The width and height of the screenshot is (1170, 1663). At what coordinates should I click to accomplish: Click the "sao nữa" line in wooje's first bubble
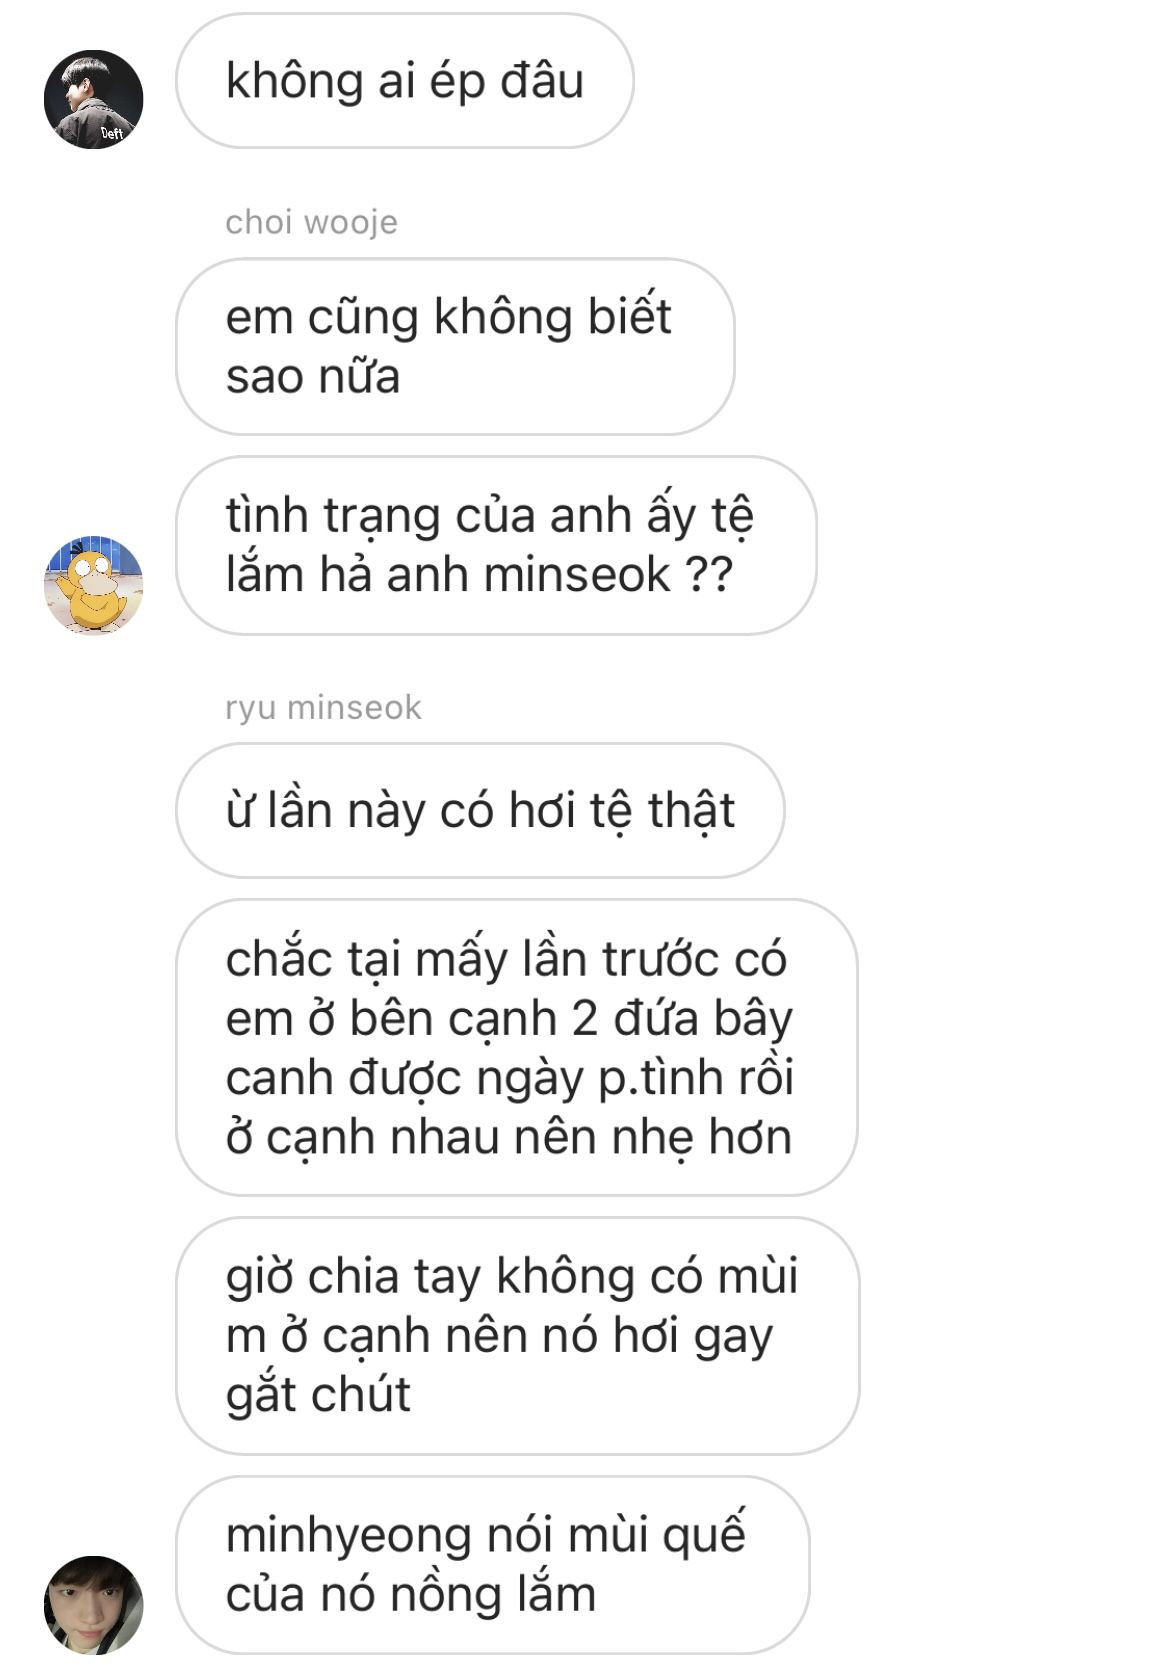[313, 377]
